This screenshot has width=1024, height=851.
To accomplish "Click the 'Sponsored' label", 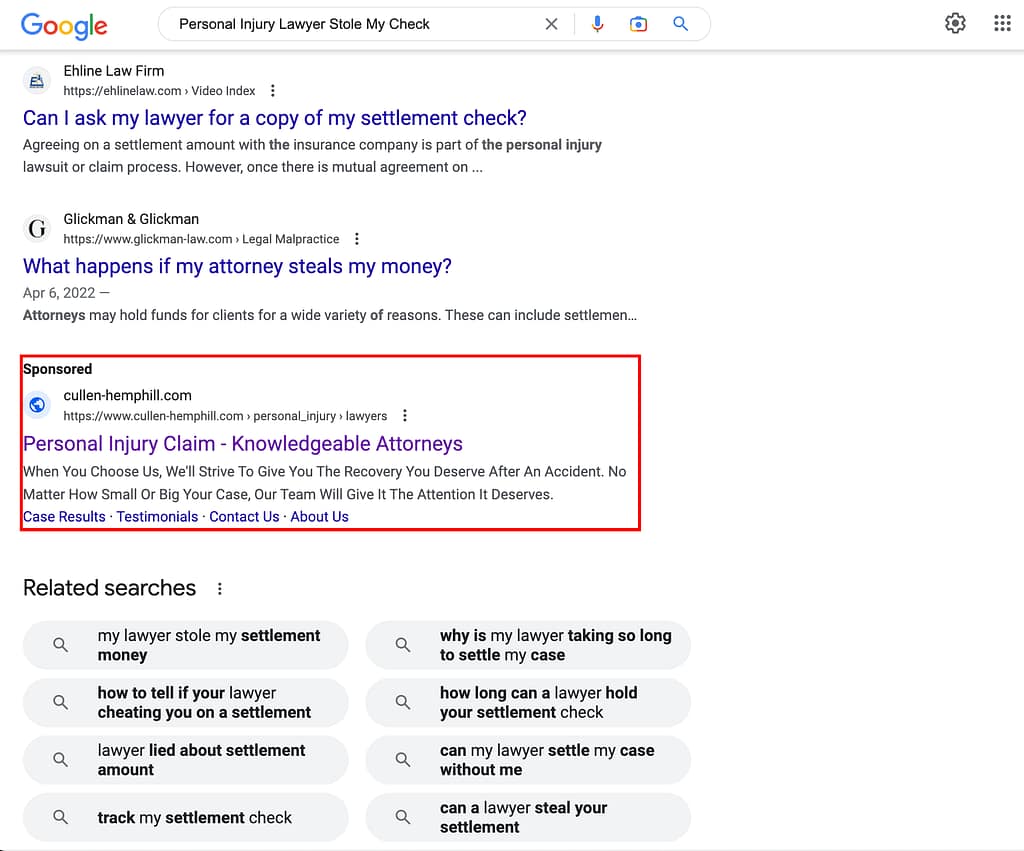I will (x=57, y=369).
